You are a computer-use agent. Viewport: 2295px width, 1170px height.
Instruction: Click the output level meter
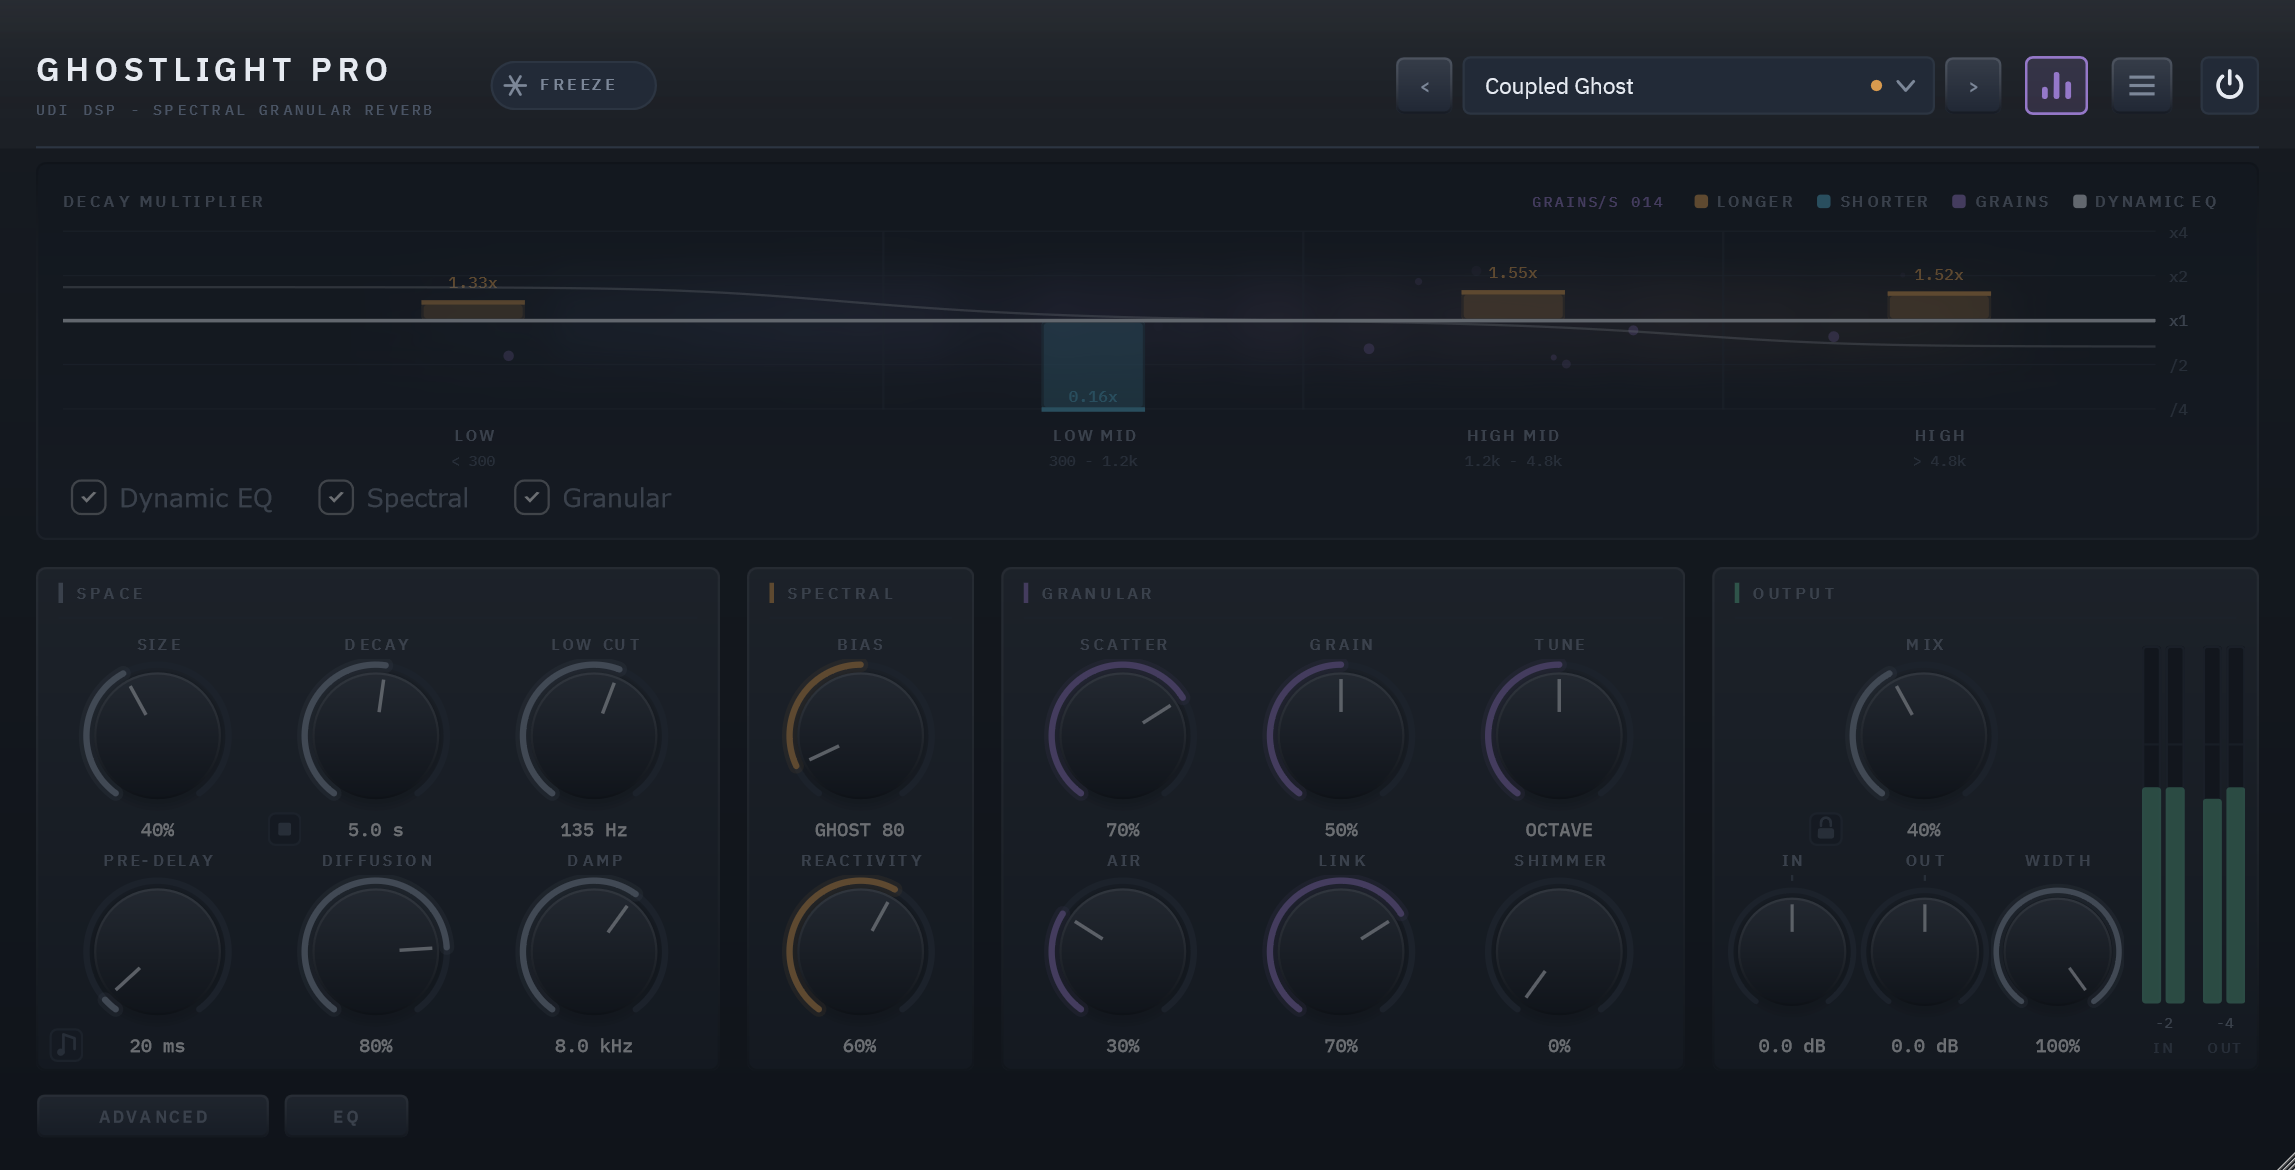[x=2224, y=825]
